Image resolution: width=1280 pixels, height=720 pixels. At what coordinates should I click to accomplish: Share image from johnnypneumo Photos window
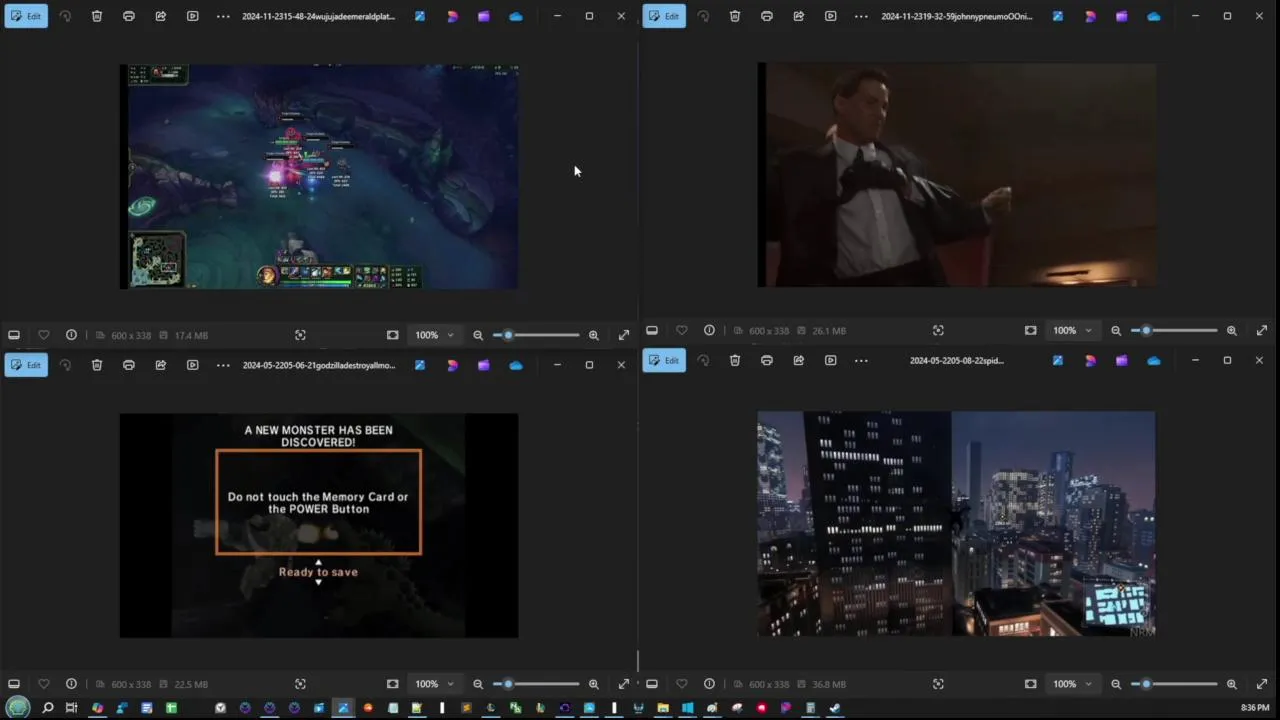pyautogui.click(x=799, y=16)
